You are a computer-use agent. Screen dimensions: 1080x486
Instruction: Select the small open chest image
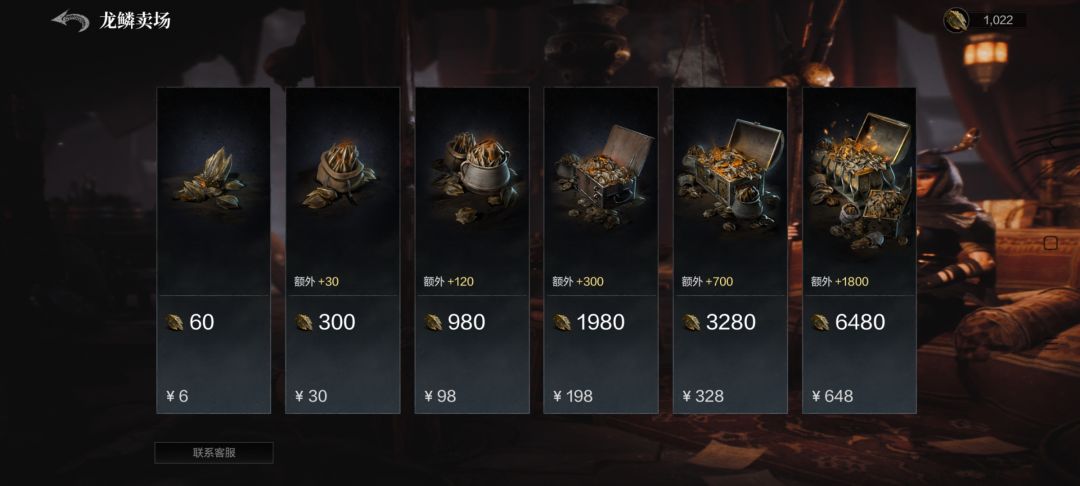coord(600,178)
